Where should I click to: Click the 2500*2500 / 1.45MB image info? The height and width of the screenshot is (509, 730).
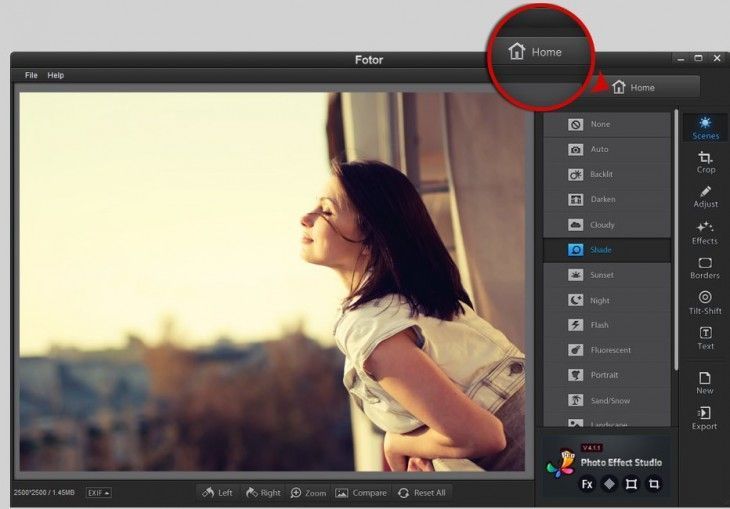click(x=44, y=493)
